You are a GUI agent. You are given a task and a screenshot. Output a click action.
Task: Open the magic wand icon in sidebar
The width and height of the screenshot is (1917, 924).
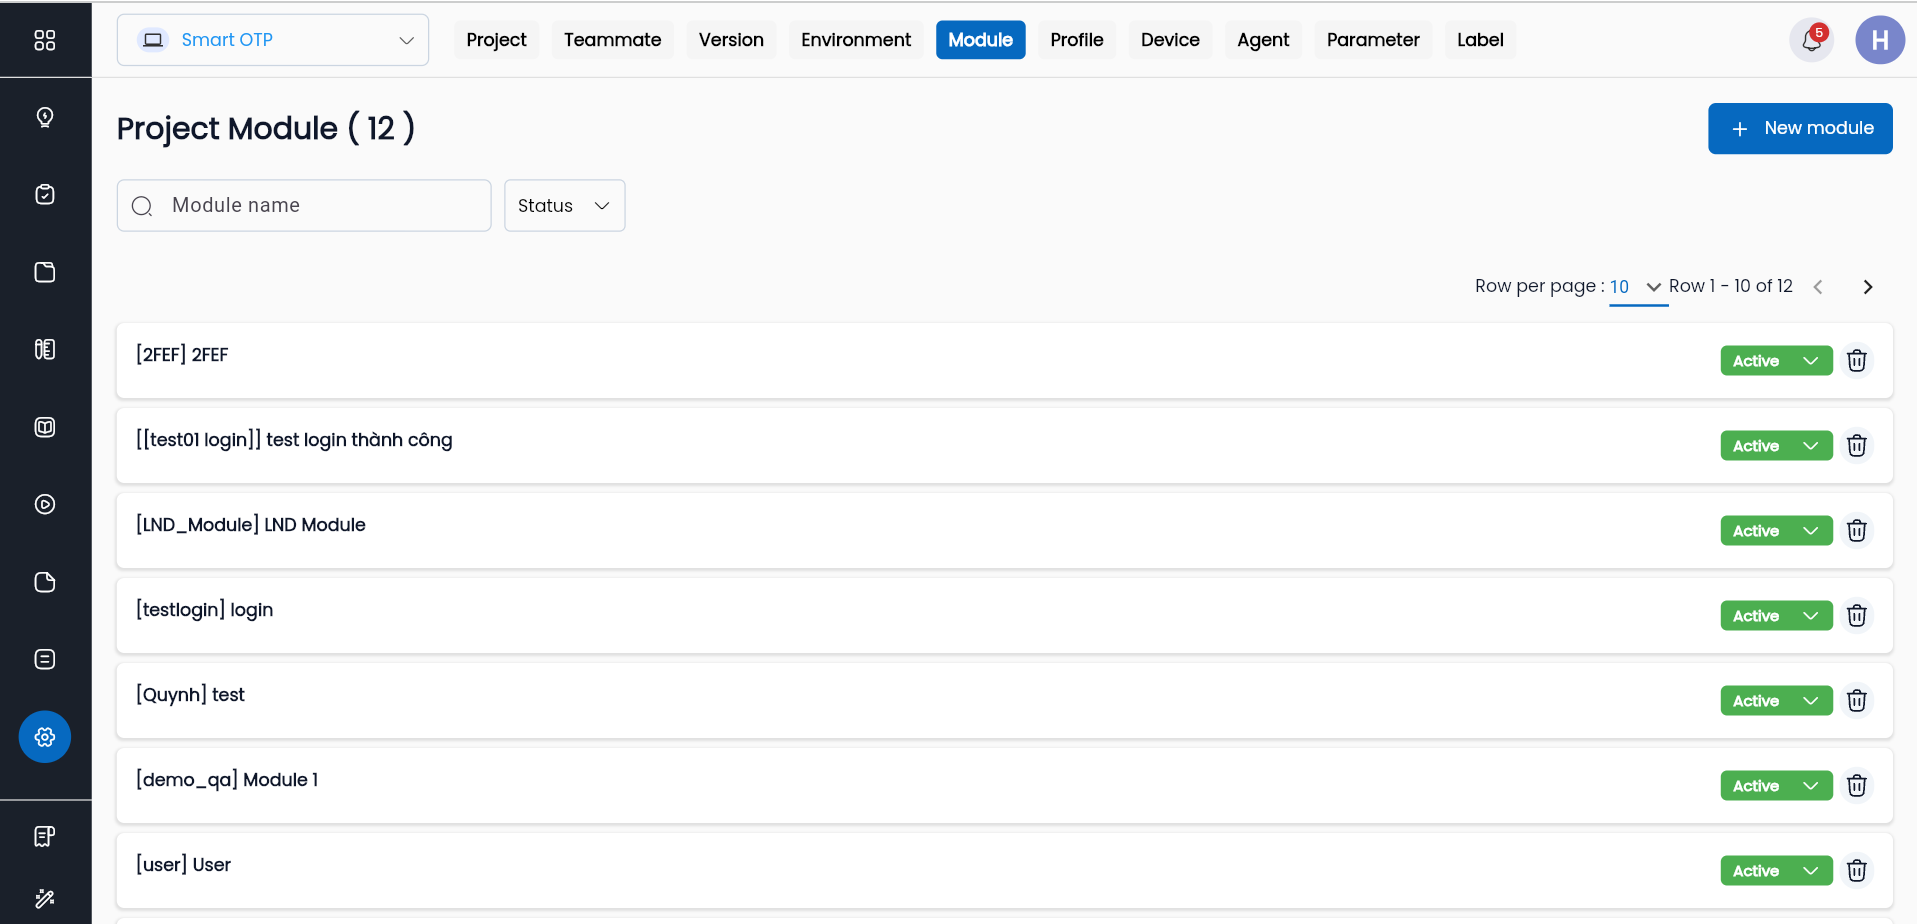[x=45, y=898]
